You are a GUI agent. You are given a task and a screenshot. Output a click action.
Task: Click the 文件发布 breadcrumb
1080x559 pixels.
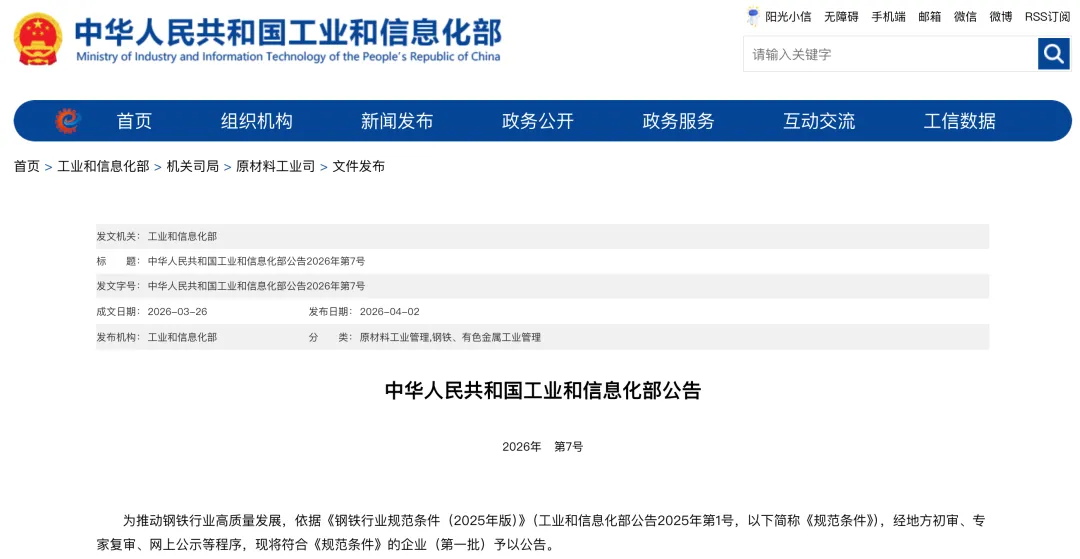[358, 167]
